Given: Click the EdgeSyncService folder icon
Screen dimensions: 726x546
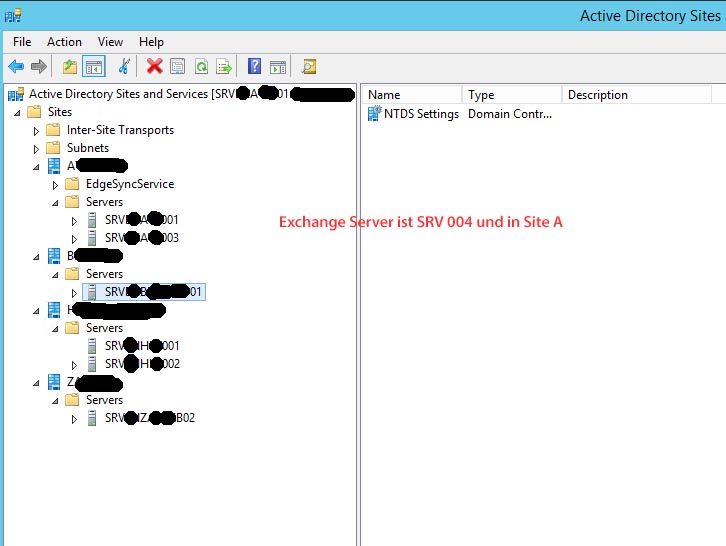Looking at the screenshot, I should pos(72,184).
